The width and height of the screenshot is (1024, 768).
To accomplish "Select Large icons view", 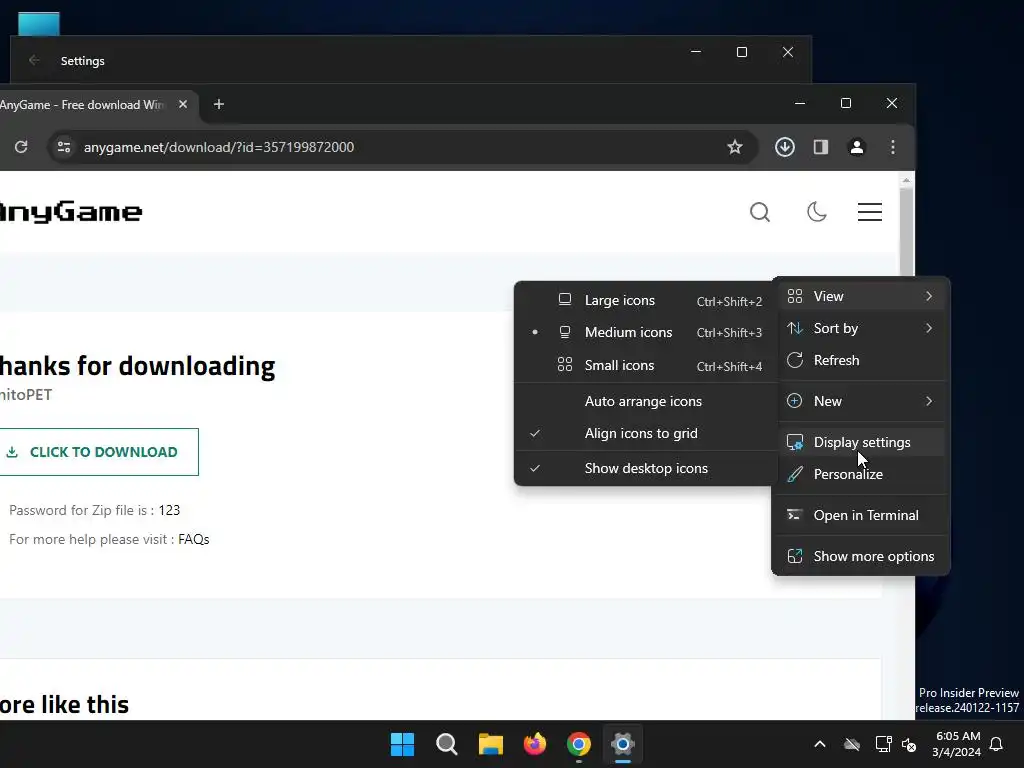I will 646,300.
